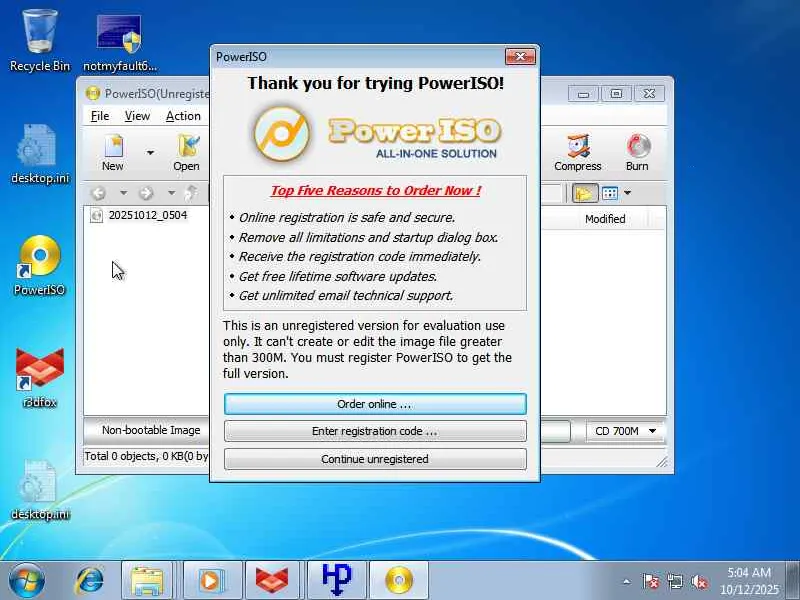Expand the New button dropdown arrow
The height and width of the screenshot is (600, 800).
click(150, 153)
